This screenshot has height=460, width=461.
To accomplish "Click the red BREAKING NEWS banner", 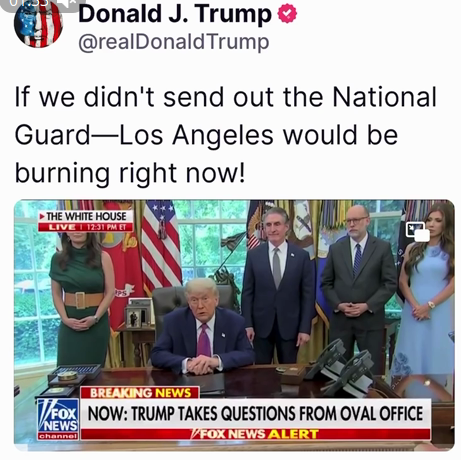I will [140, 392].
